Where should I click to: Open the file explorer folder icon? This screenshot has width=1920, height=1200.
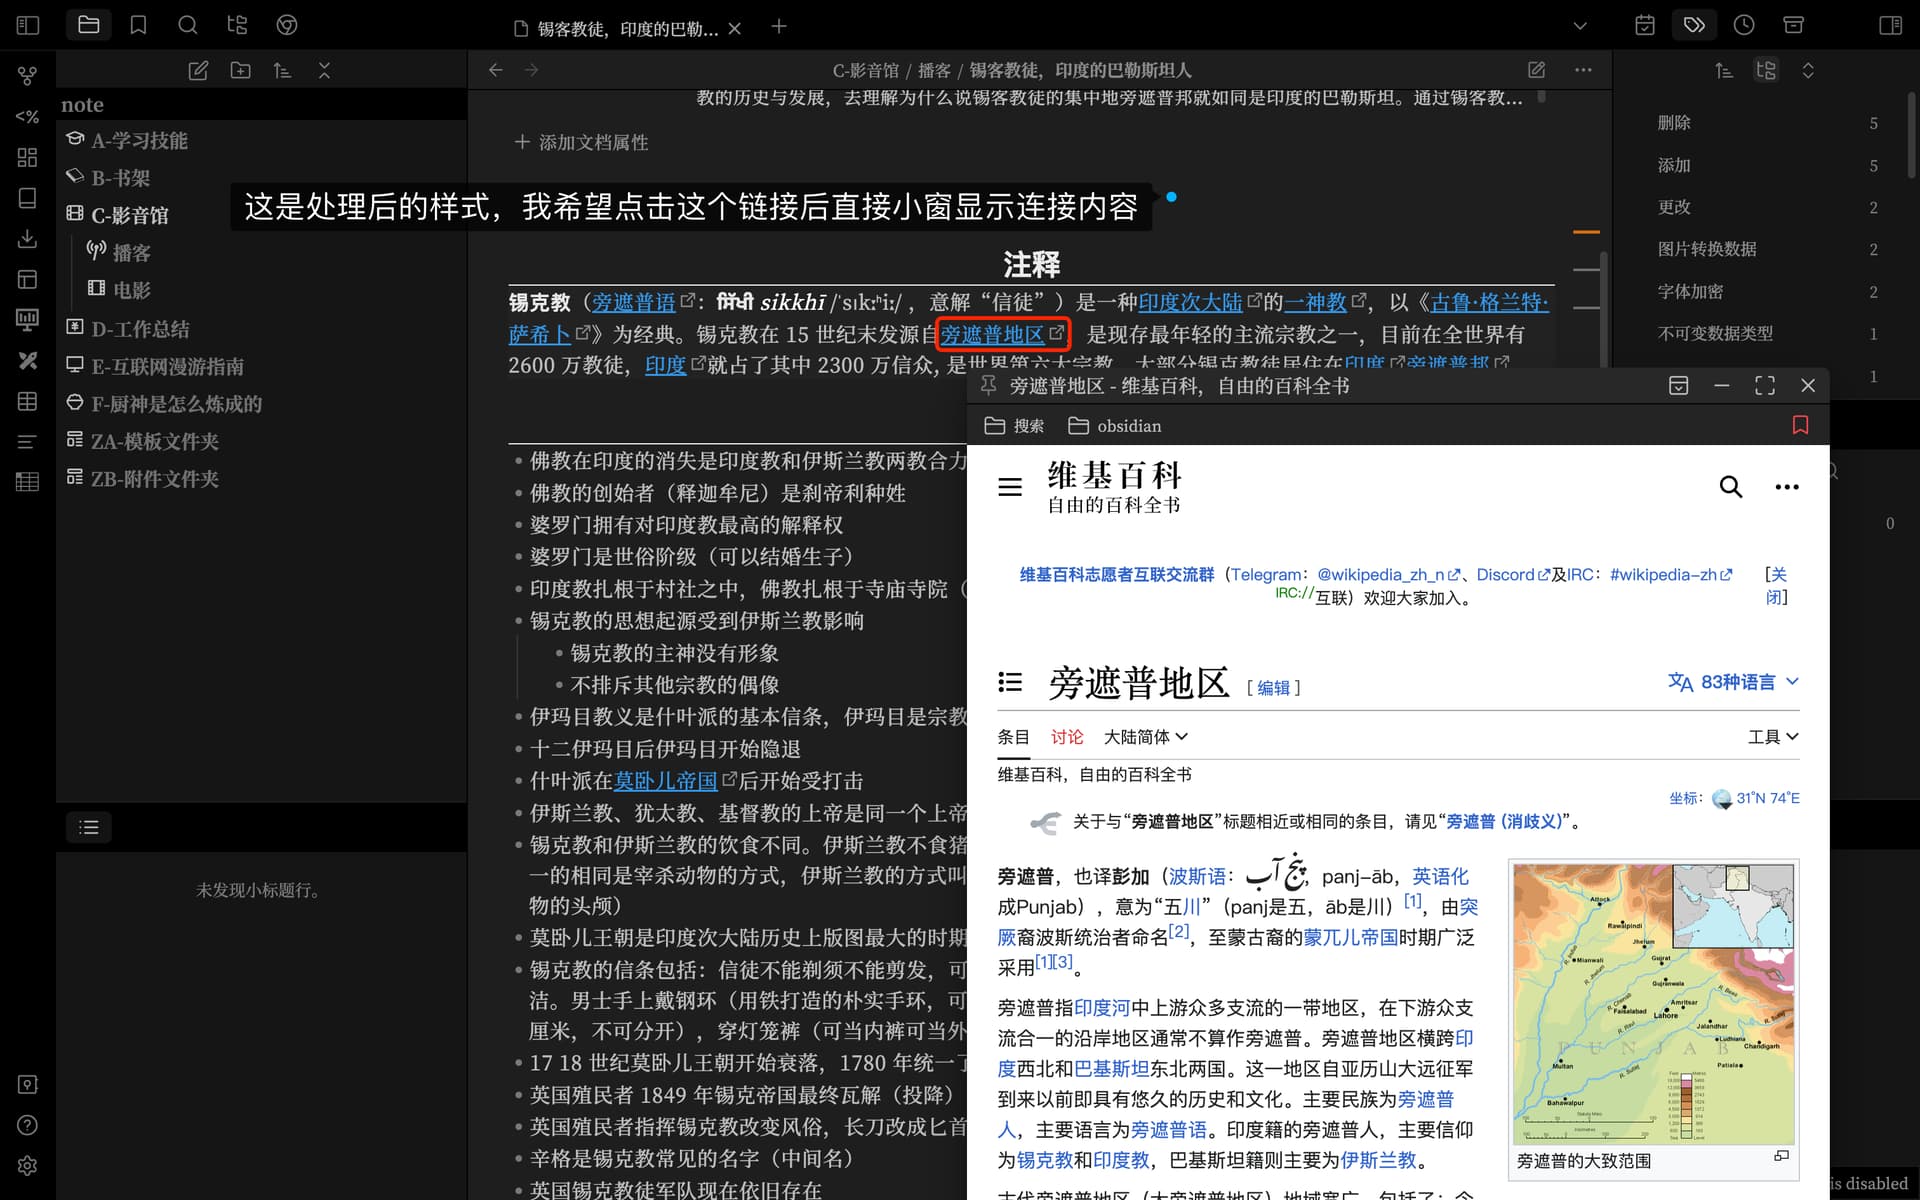(89, 25)
